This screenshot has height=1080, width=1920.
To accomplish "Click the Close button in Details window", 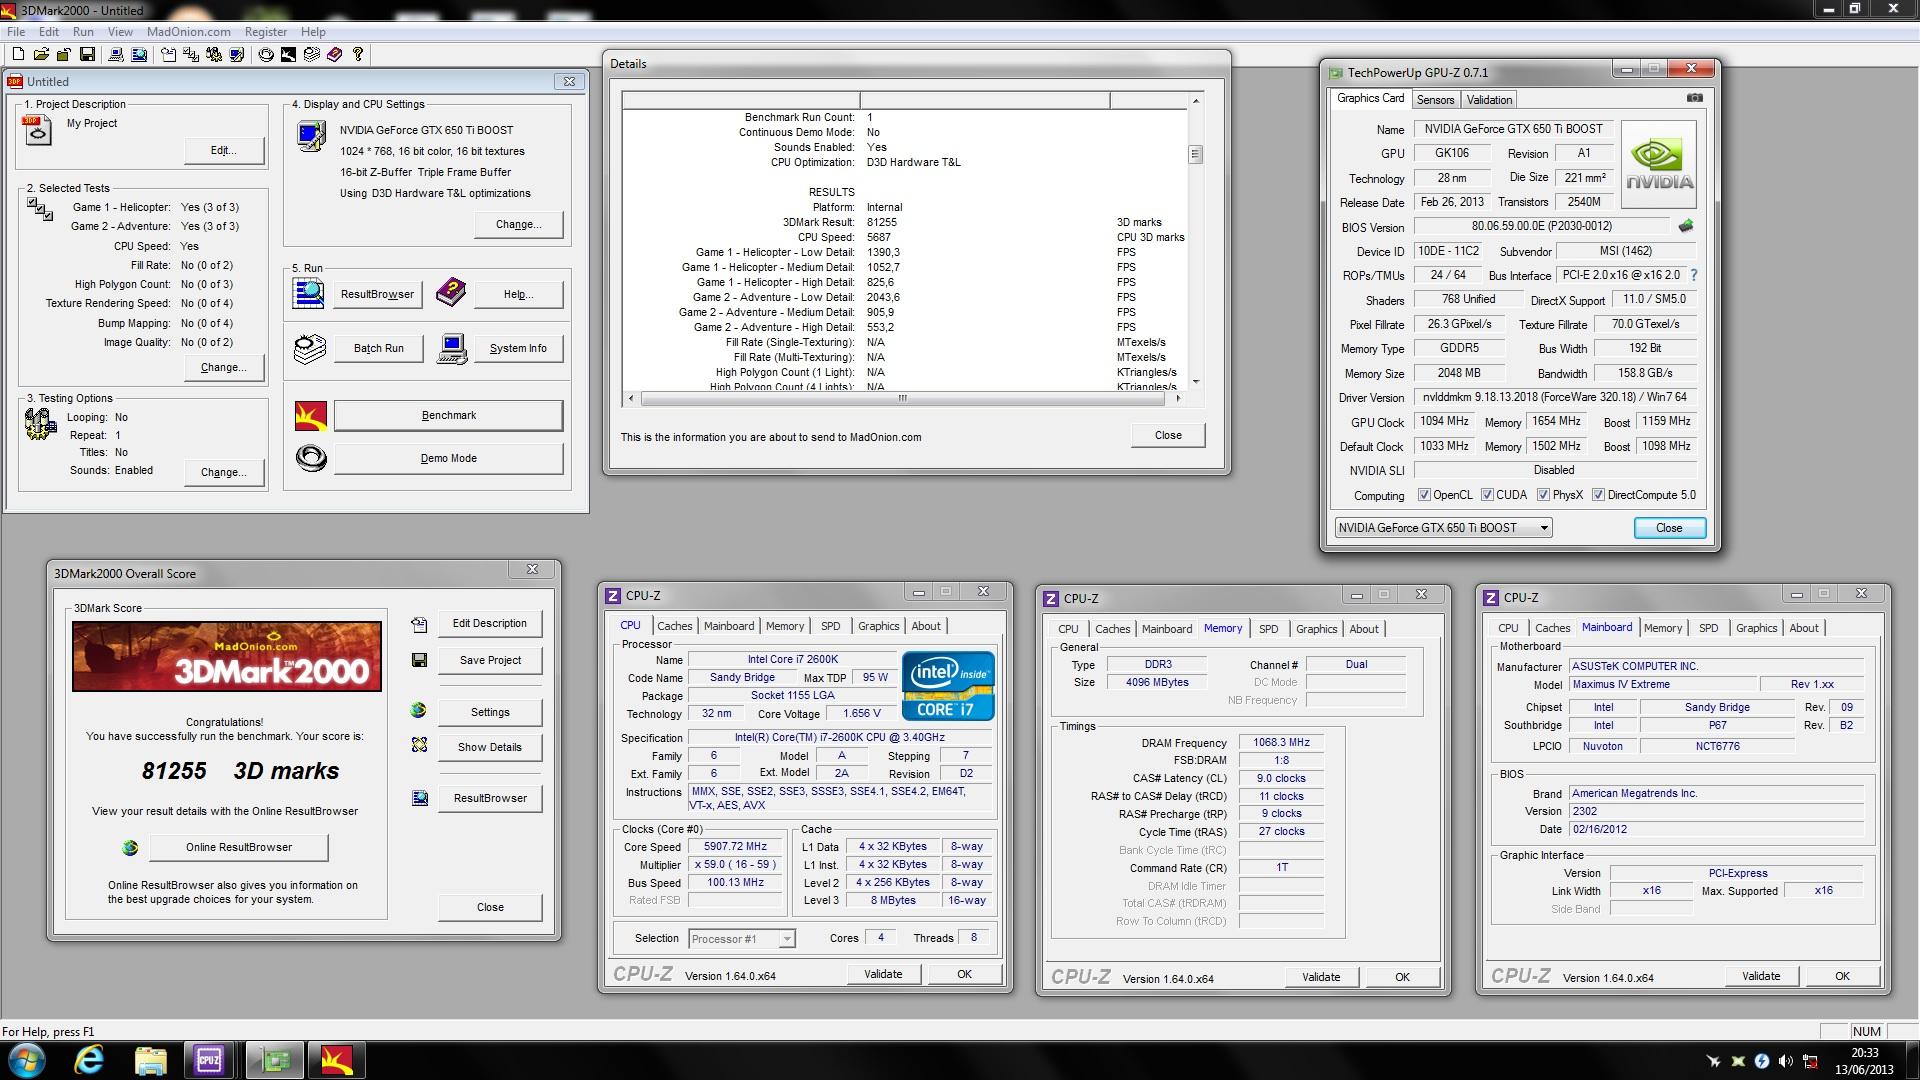I will [x=1168, y=435].
